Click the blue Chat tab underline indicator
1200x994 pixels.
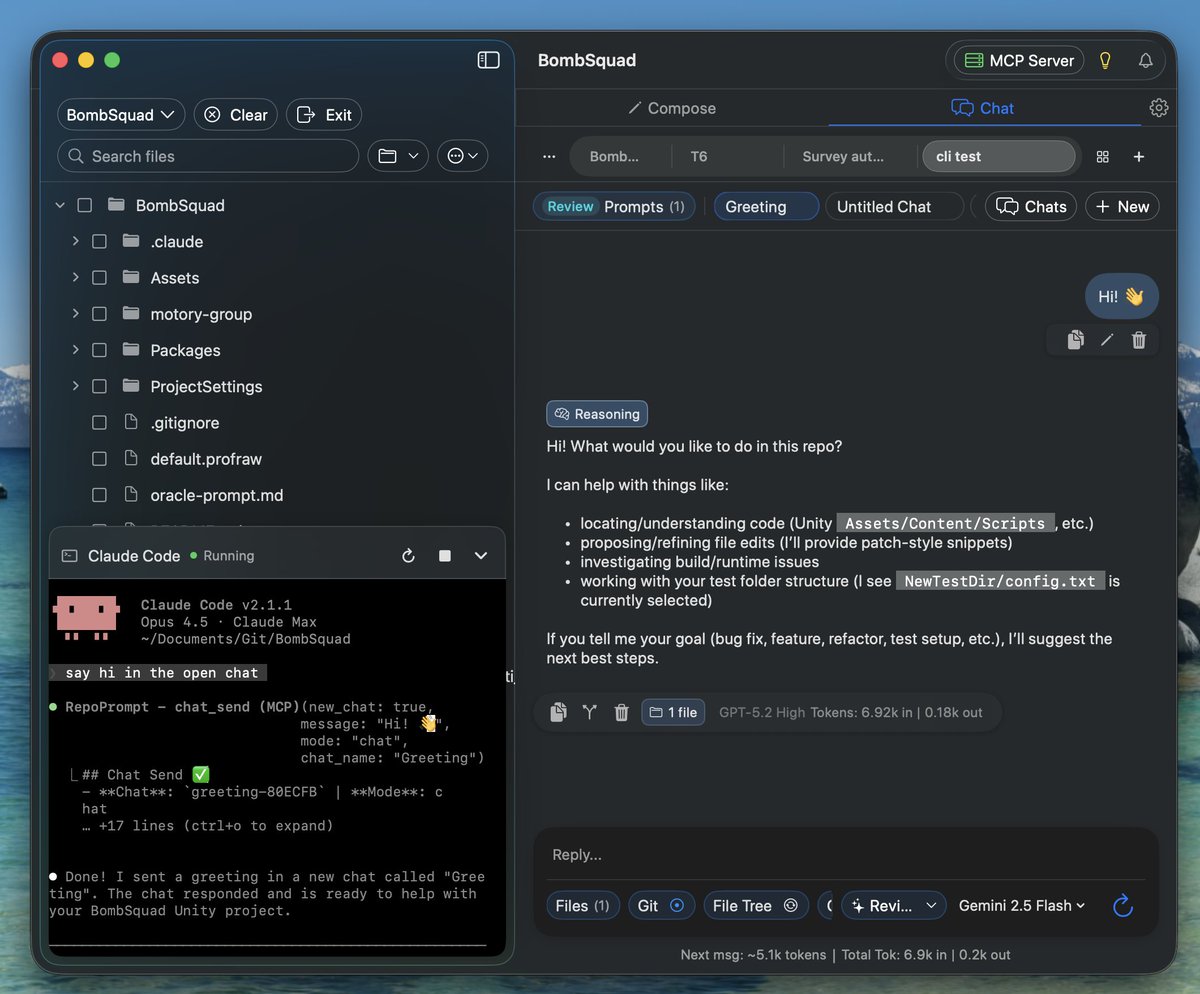pyautogui.click(x=983, y=125)
